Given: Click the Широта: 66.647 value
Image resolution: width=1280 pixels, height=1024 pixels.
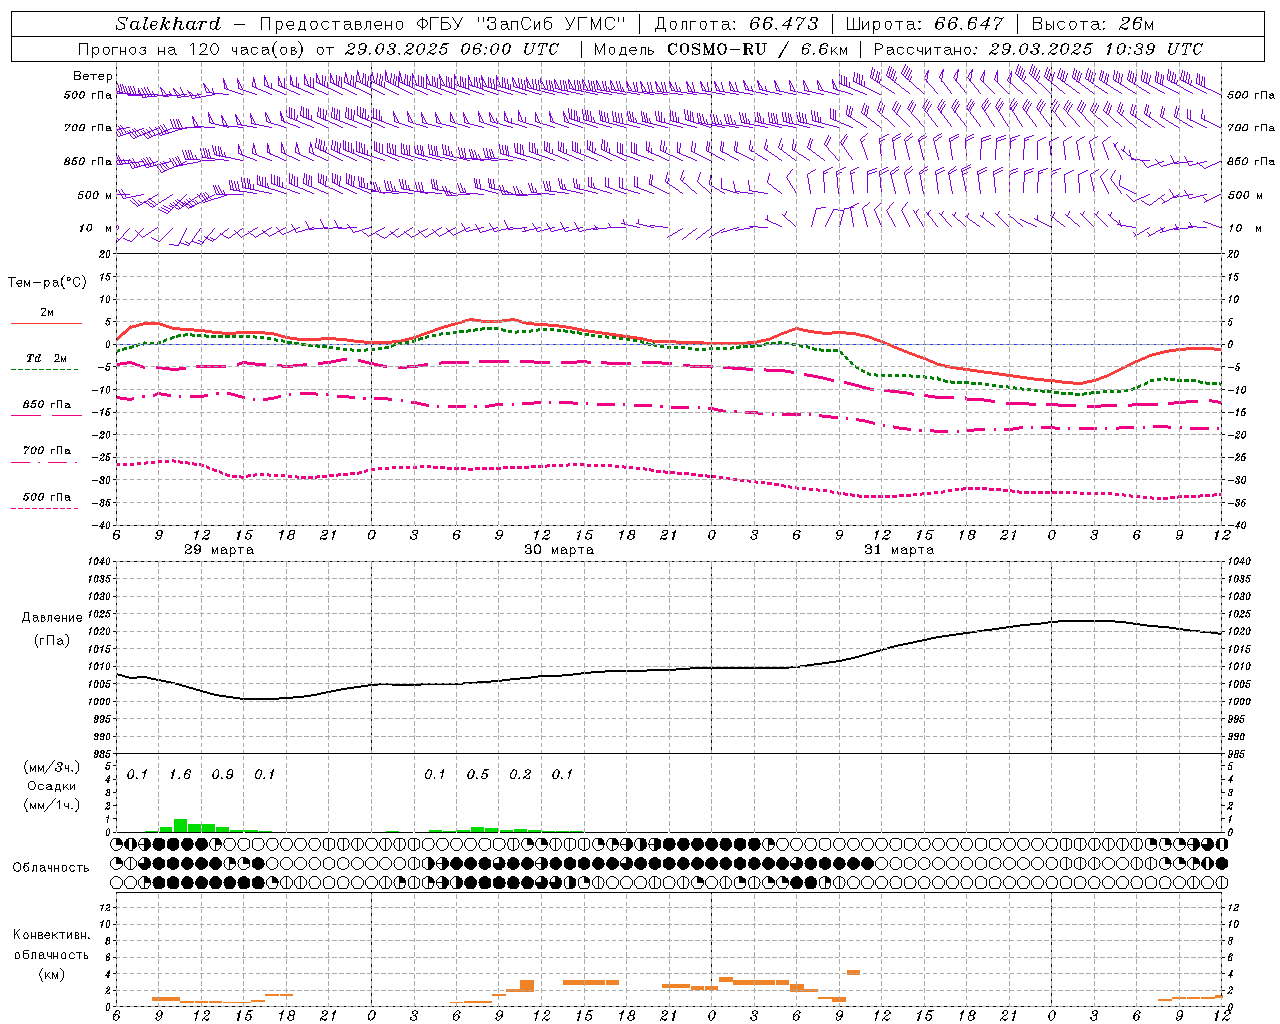Looking at the screenshot, I should tap(924, 24).
